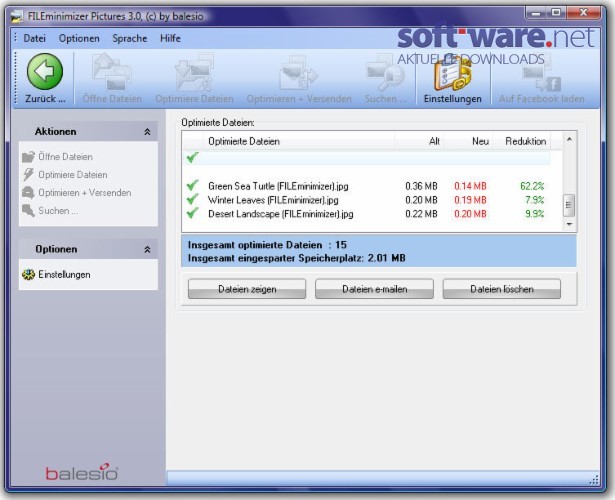Sort by the Reduktion column header

click(522, 141)
